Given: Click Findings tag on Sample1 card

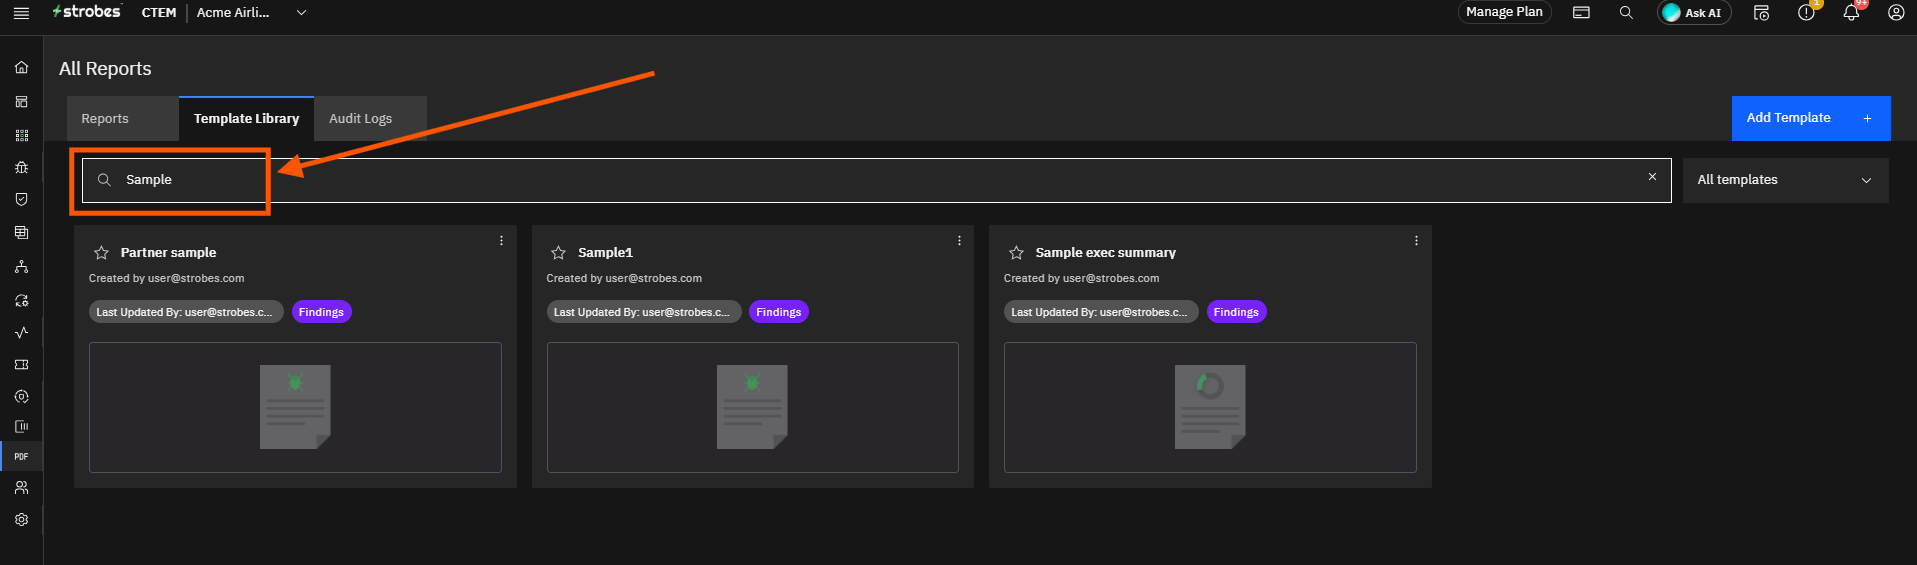Looking at the screenshot, I should [x=778, y=312].
